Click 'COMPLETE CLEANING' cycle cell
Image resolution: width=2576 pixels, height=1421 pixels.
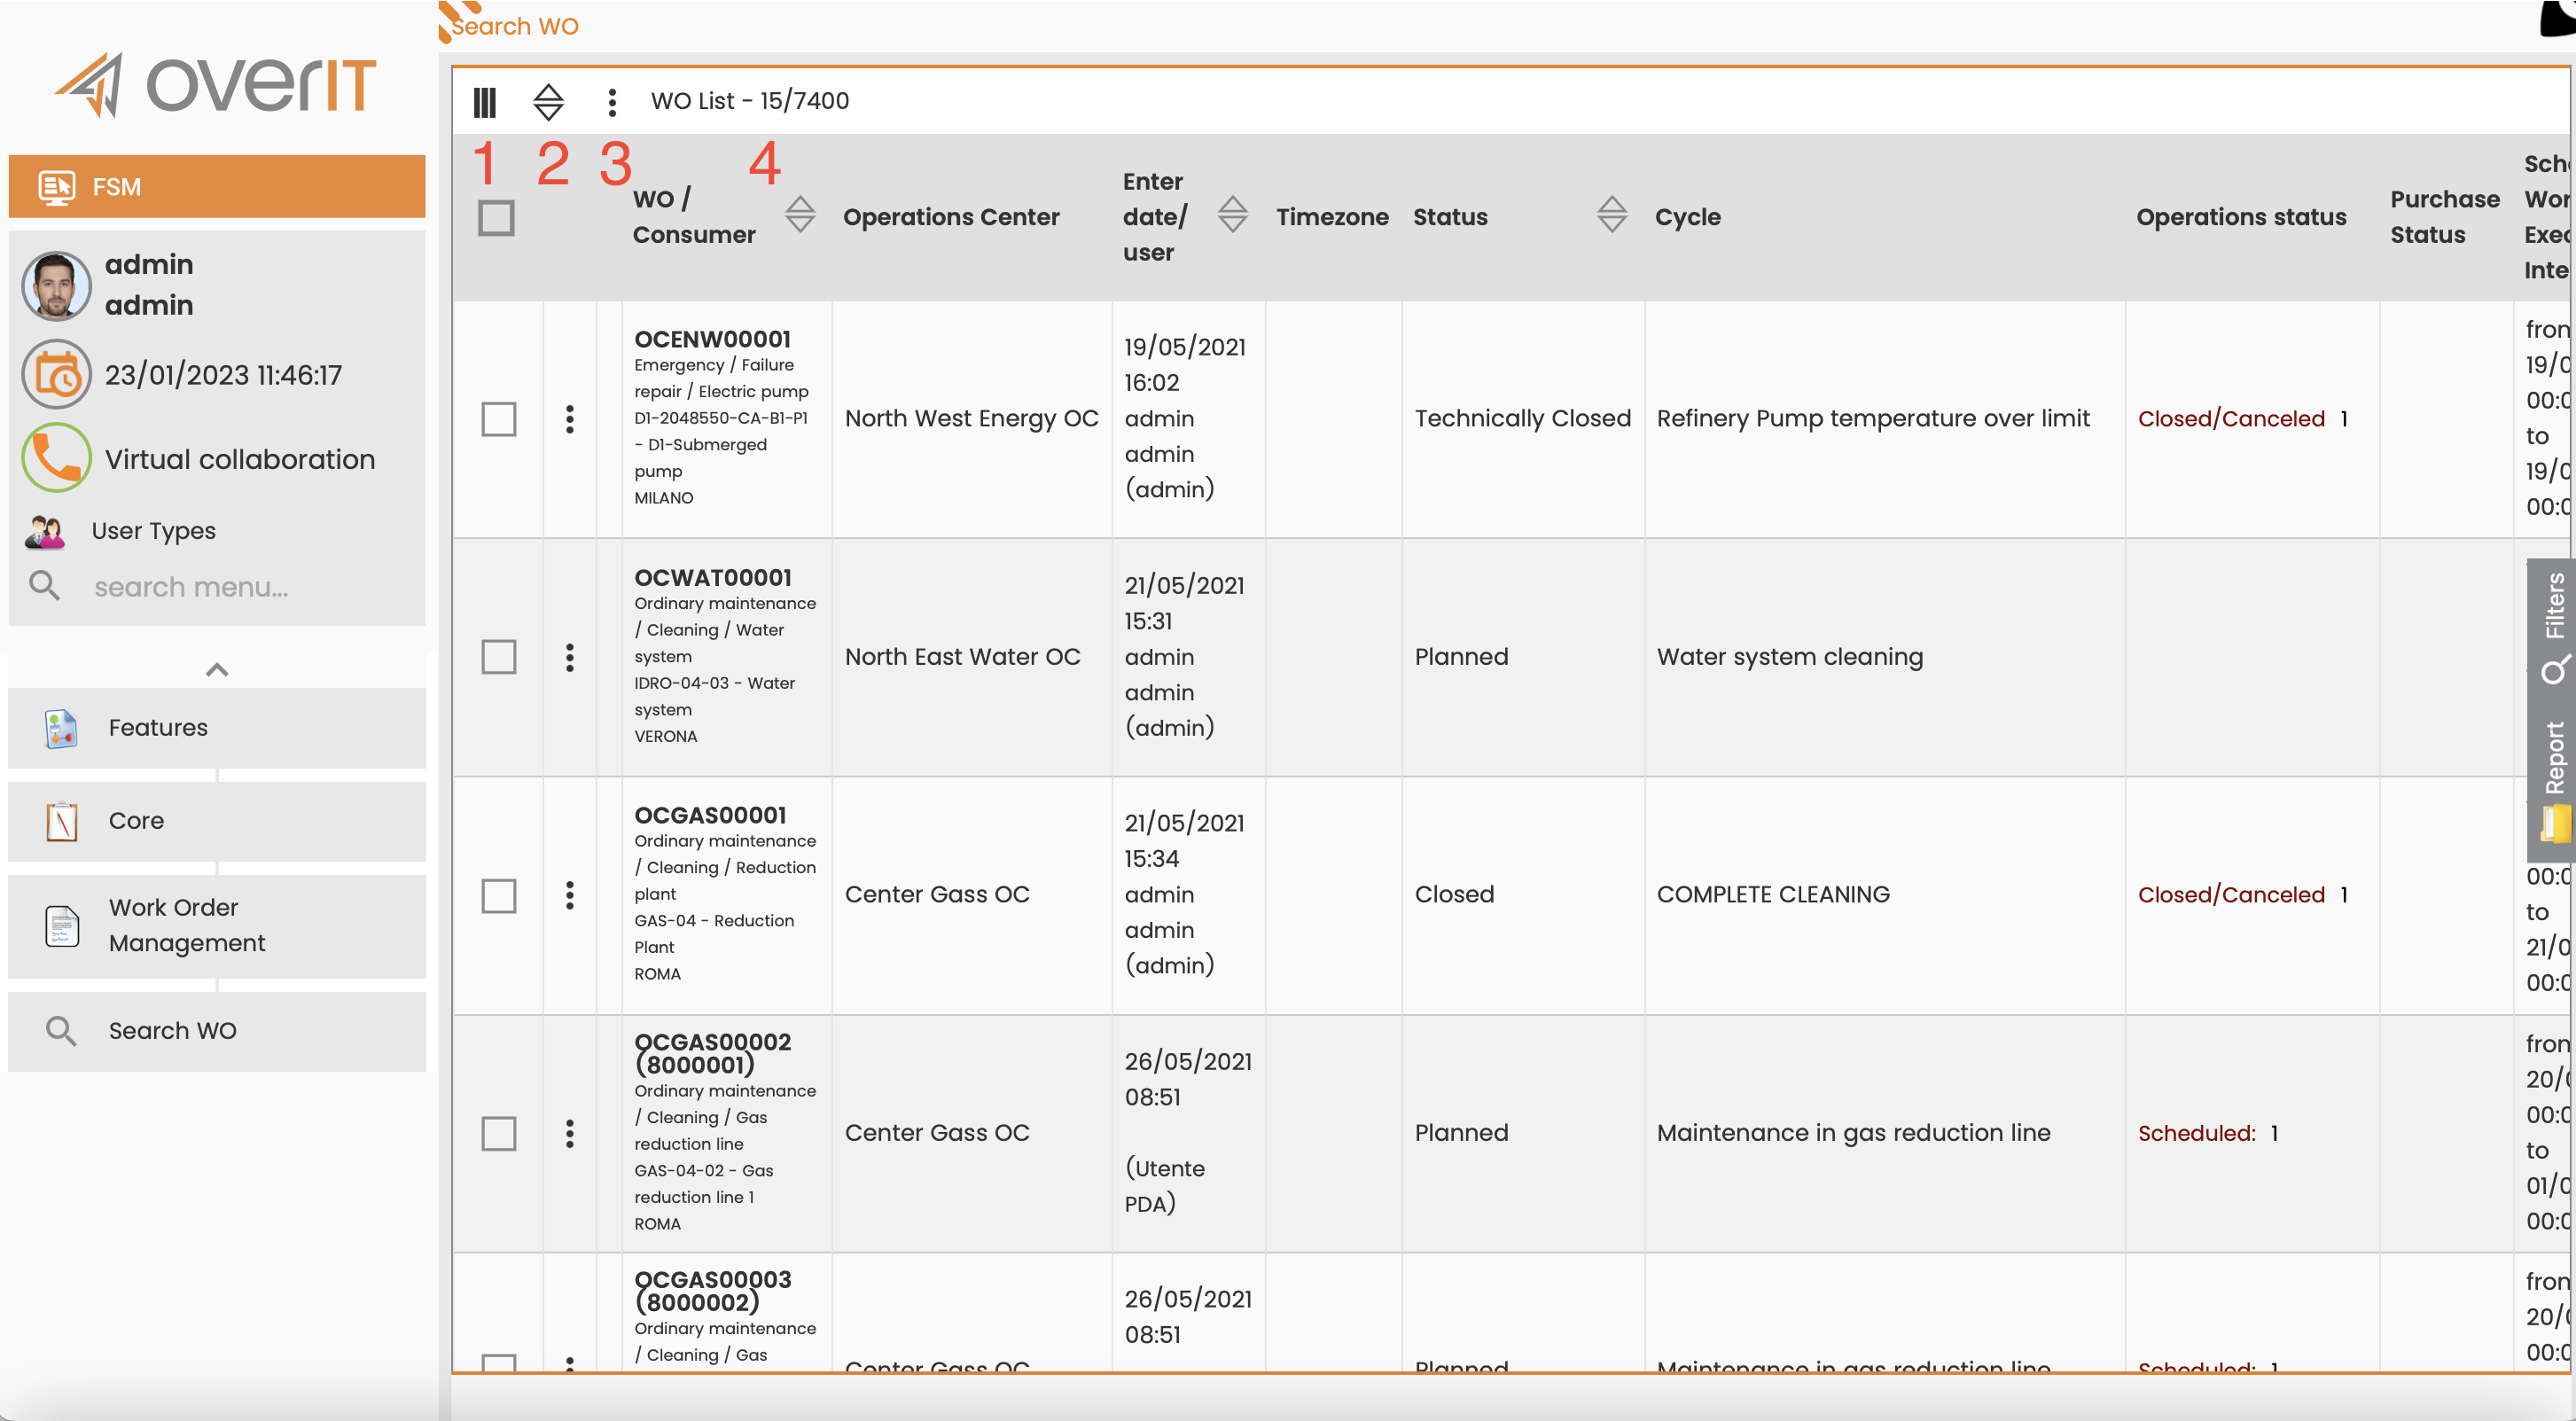pos(1773,895)
